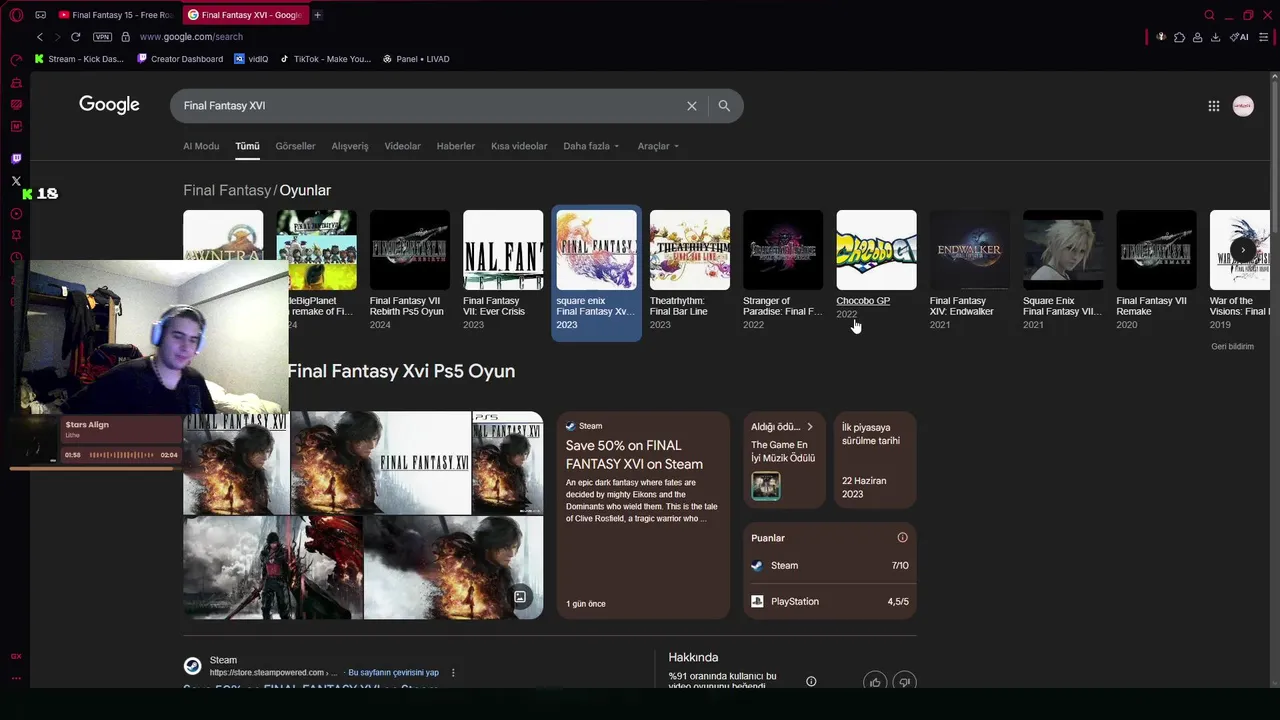
Task: Open the vidIQ bookmark
Action: pyautogui.click(x=251, y=59)
